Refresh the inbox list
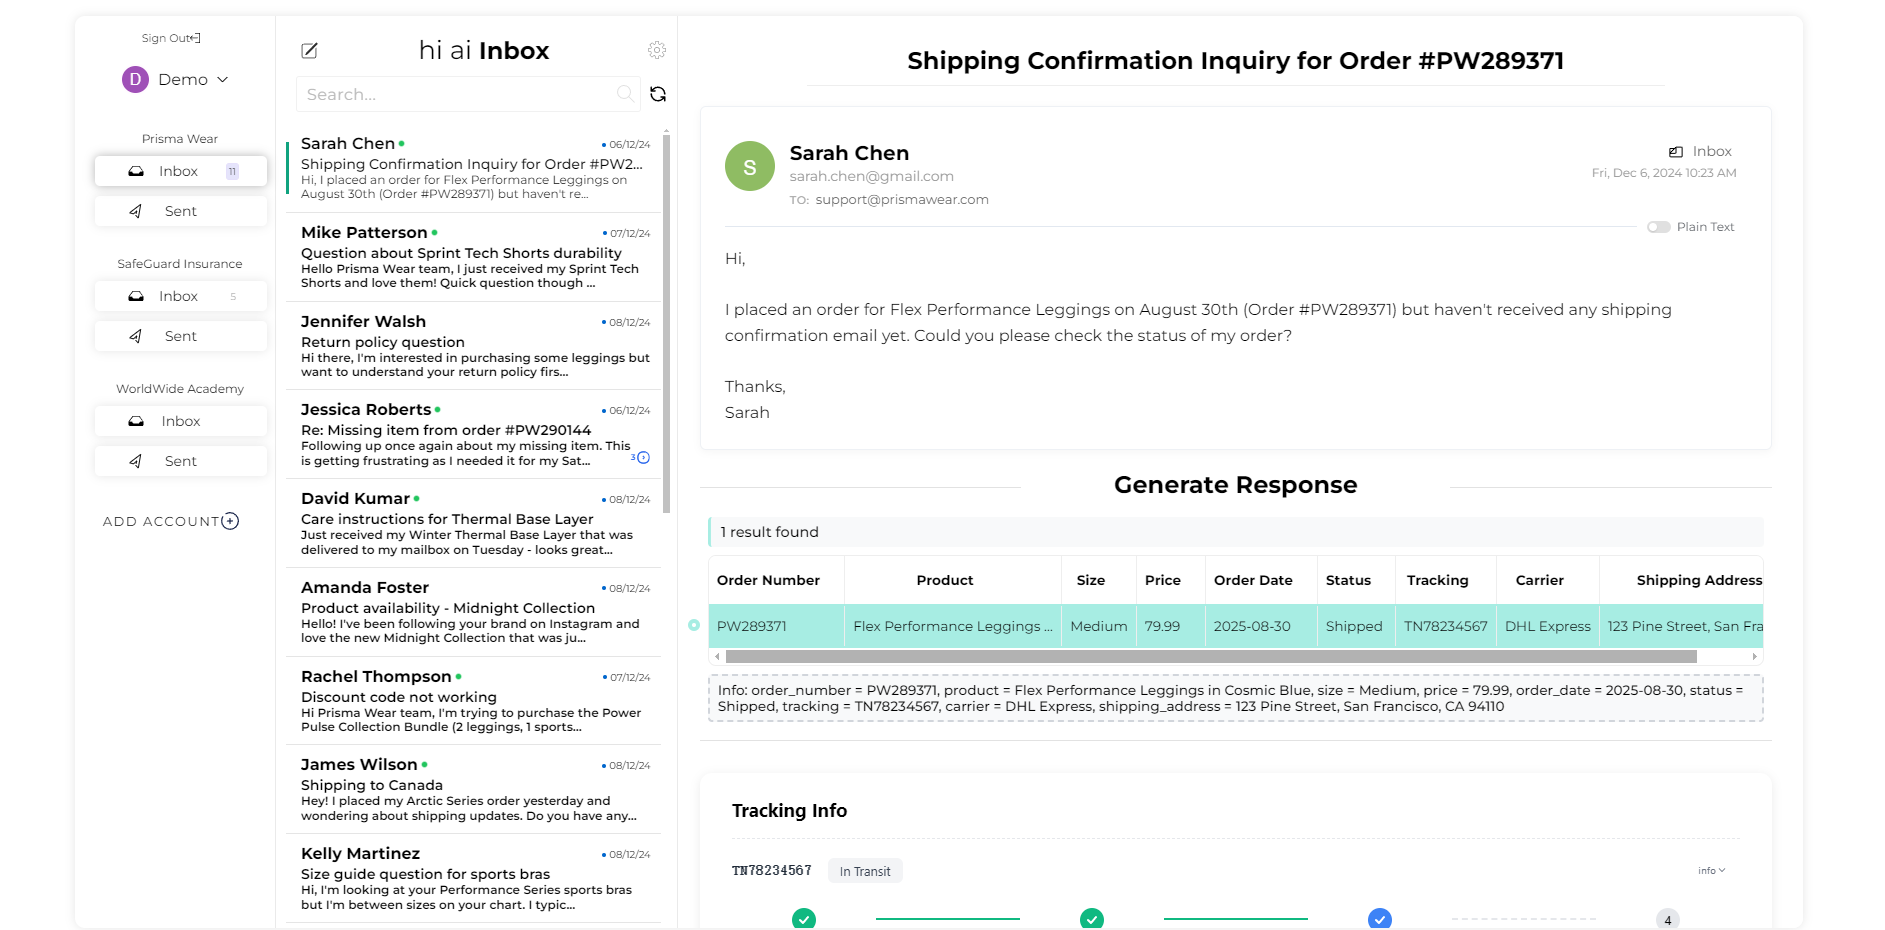This screenshot has height=930, width=1885. [658, 94]
